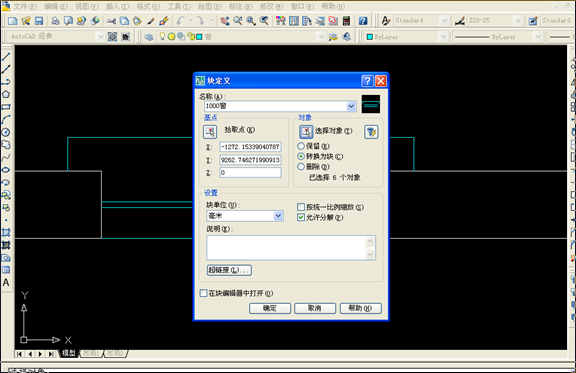Open the 文件 menu
576x373 pixels.
tap(25, 6)
